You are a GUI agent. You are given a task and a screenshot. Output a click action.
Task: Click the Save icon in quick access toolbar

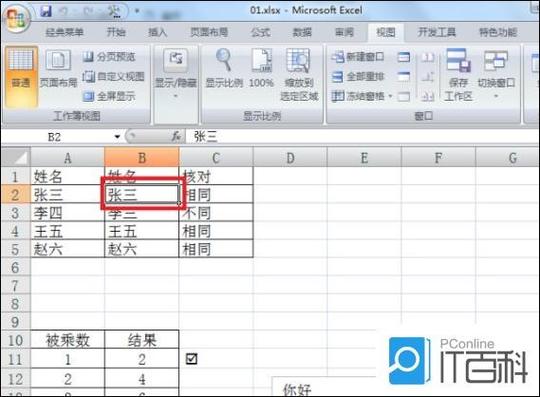pos(46,11)
